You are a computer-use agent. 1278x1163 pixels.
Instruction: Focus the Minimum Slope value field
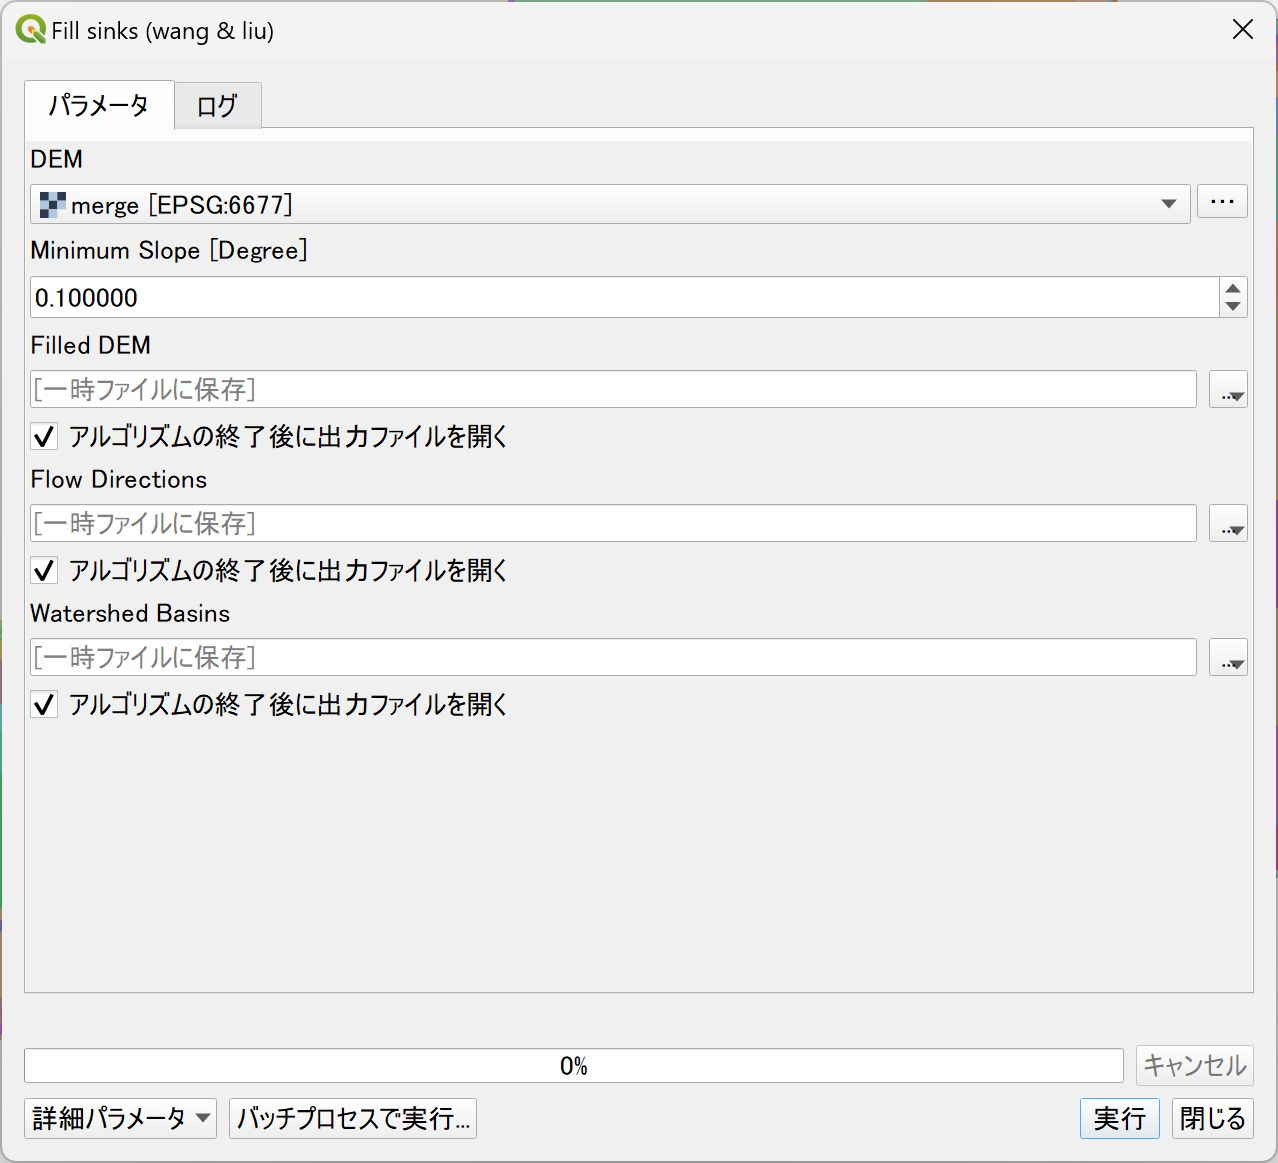point(624,297)
